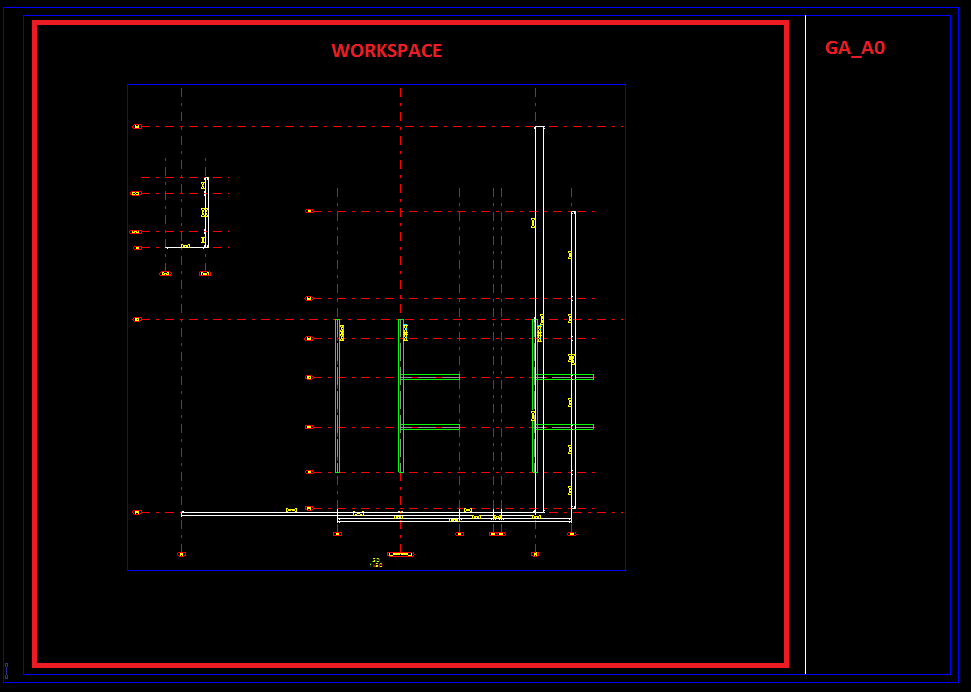Pick the lower green beam on the right side

coord(565,427)
